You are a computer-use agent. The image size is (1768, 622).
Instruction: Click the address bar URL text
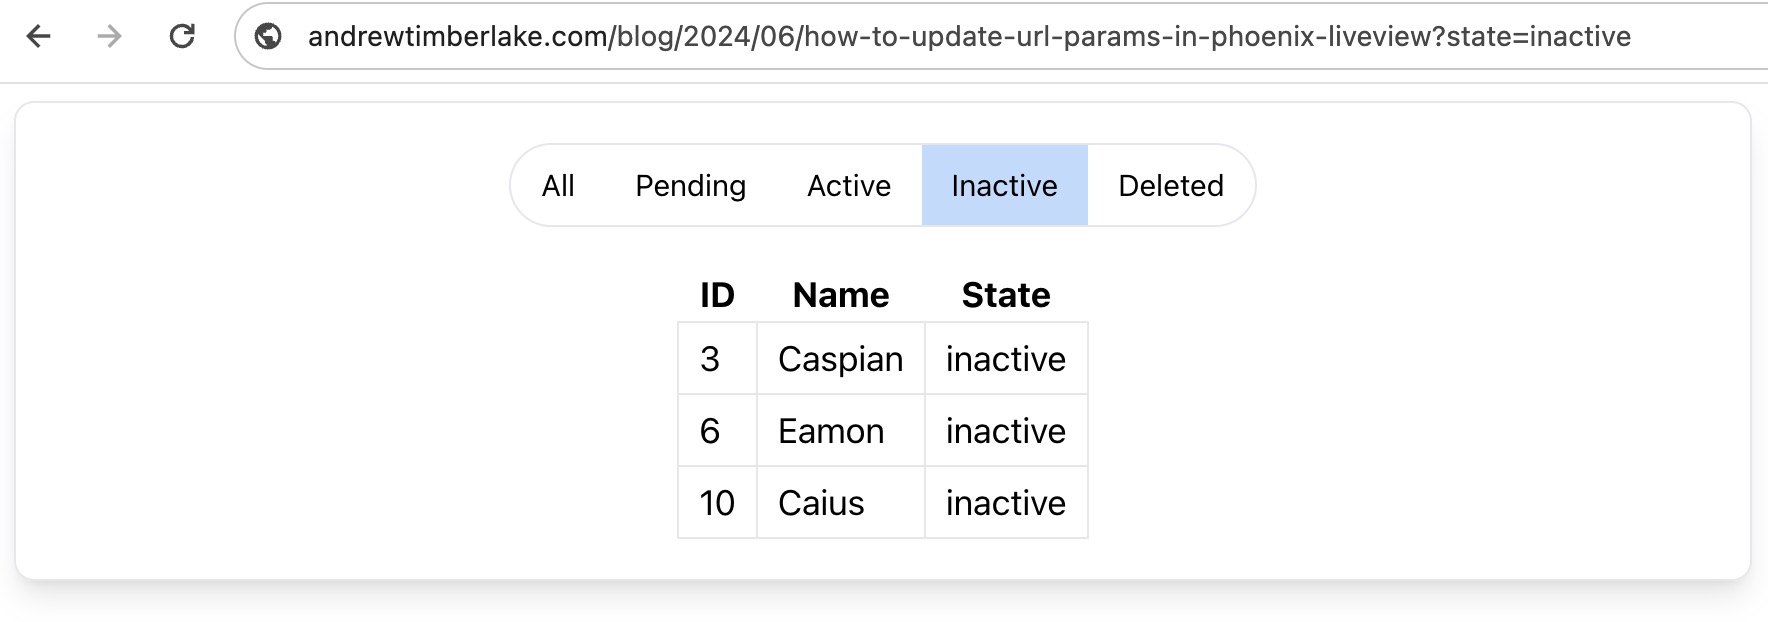click(x=968, y=37)
